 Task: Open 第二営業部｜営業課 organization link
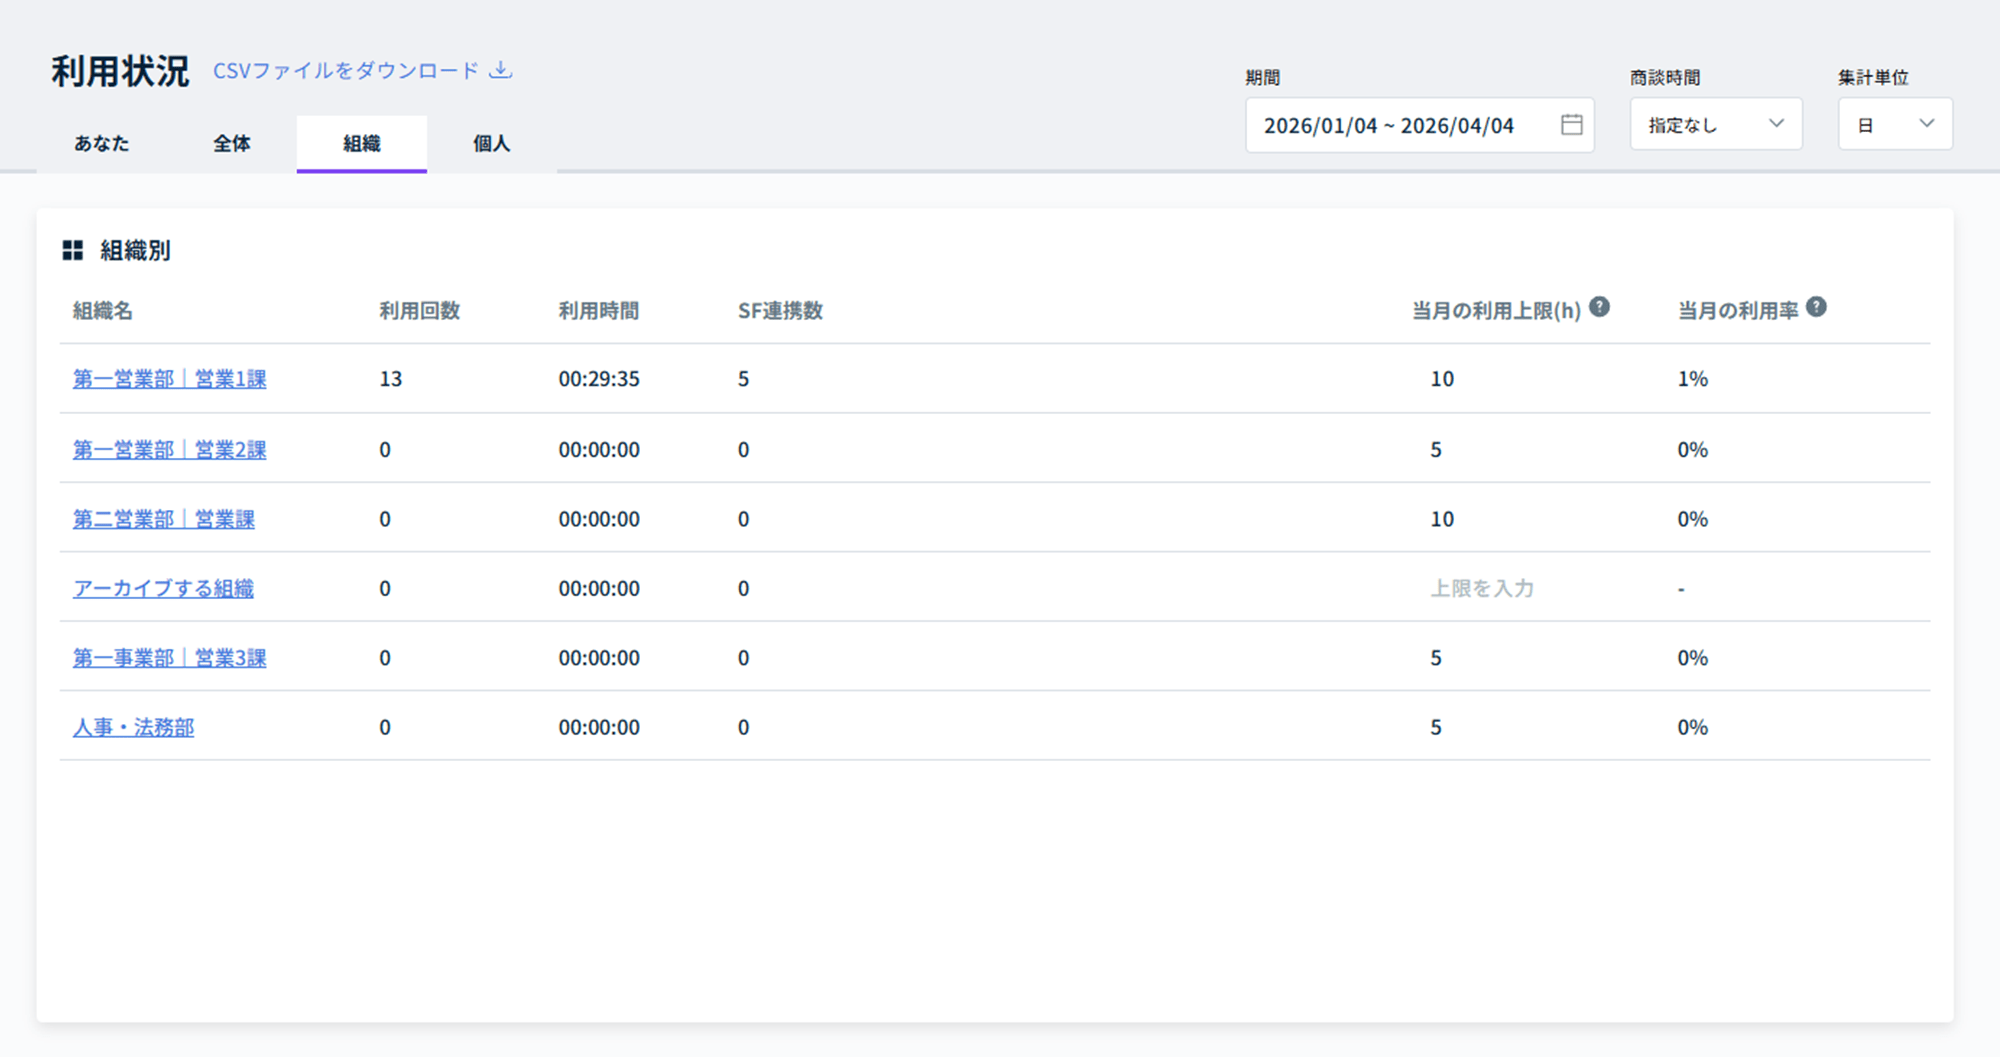163,519
